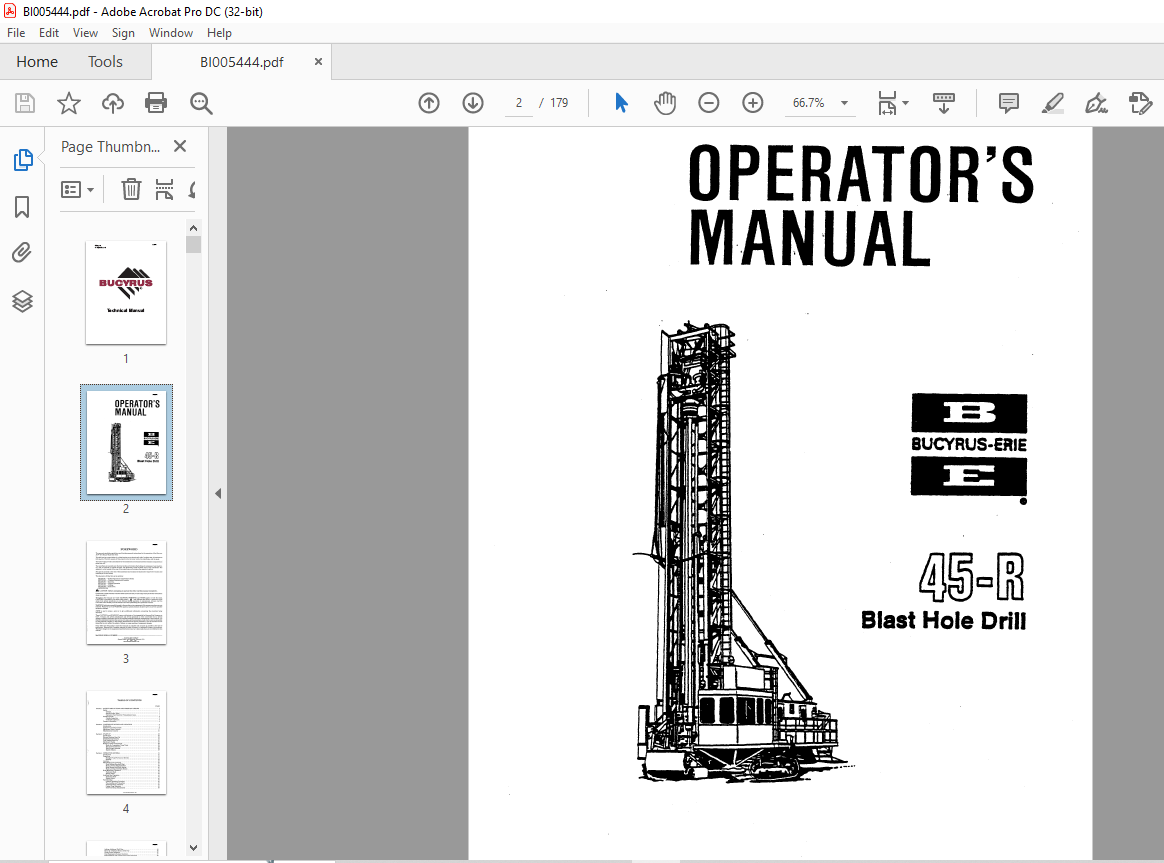Open the View menu

pyautogui.click(x=85, y=33)
